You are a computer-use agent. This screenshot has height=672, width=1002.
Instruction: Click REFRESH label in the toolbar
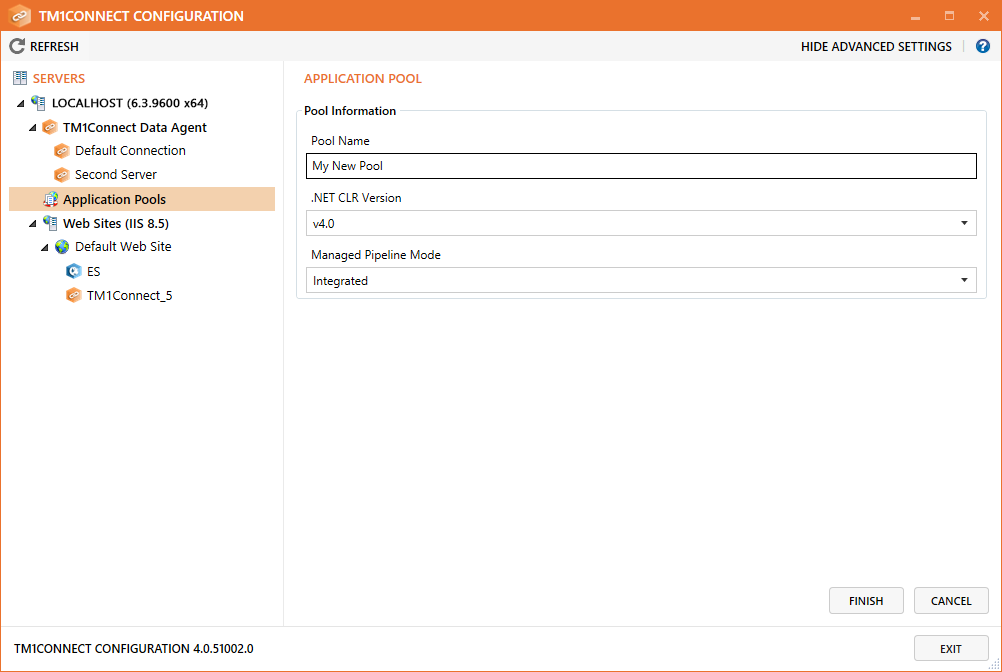(54, 47)
